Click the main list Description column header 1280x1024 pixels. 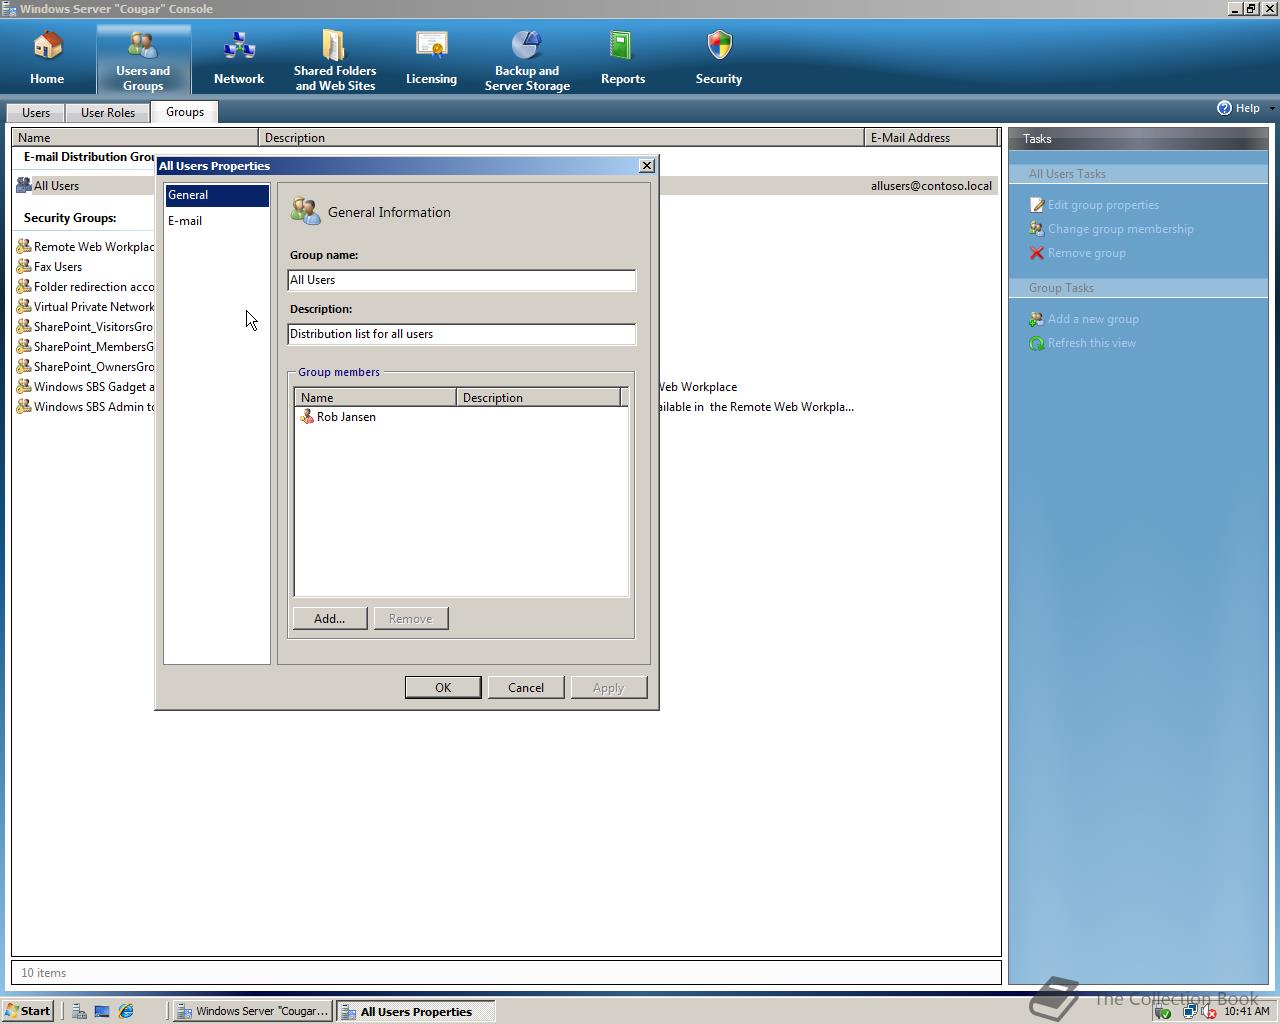coord(561,138)
